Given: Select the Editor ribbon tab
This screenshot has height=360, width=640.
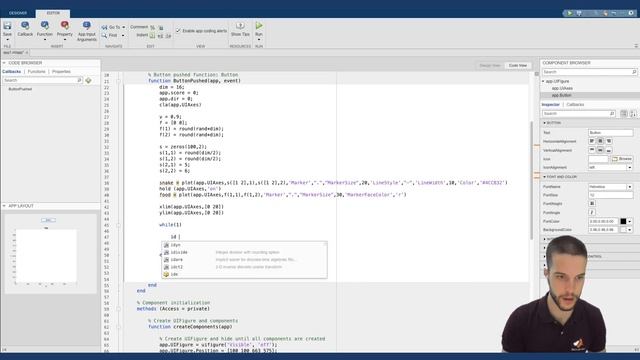Looking at the screenshot, I should [x=53, y=13].
